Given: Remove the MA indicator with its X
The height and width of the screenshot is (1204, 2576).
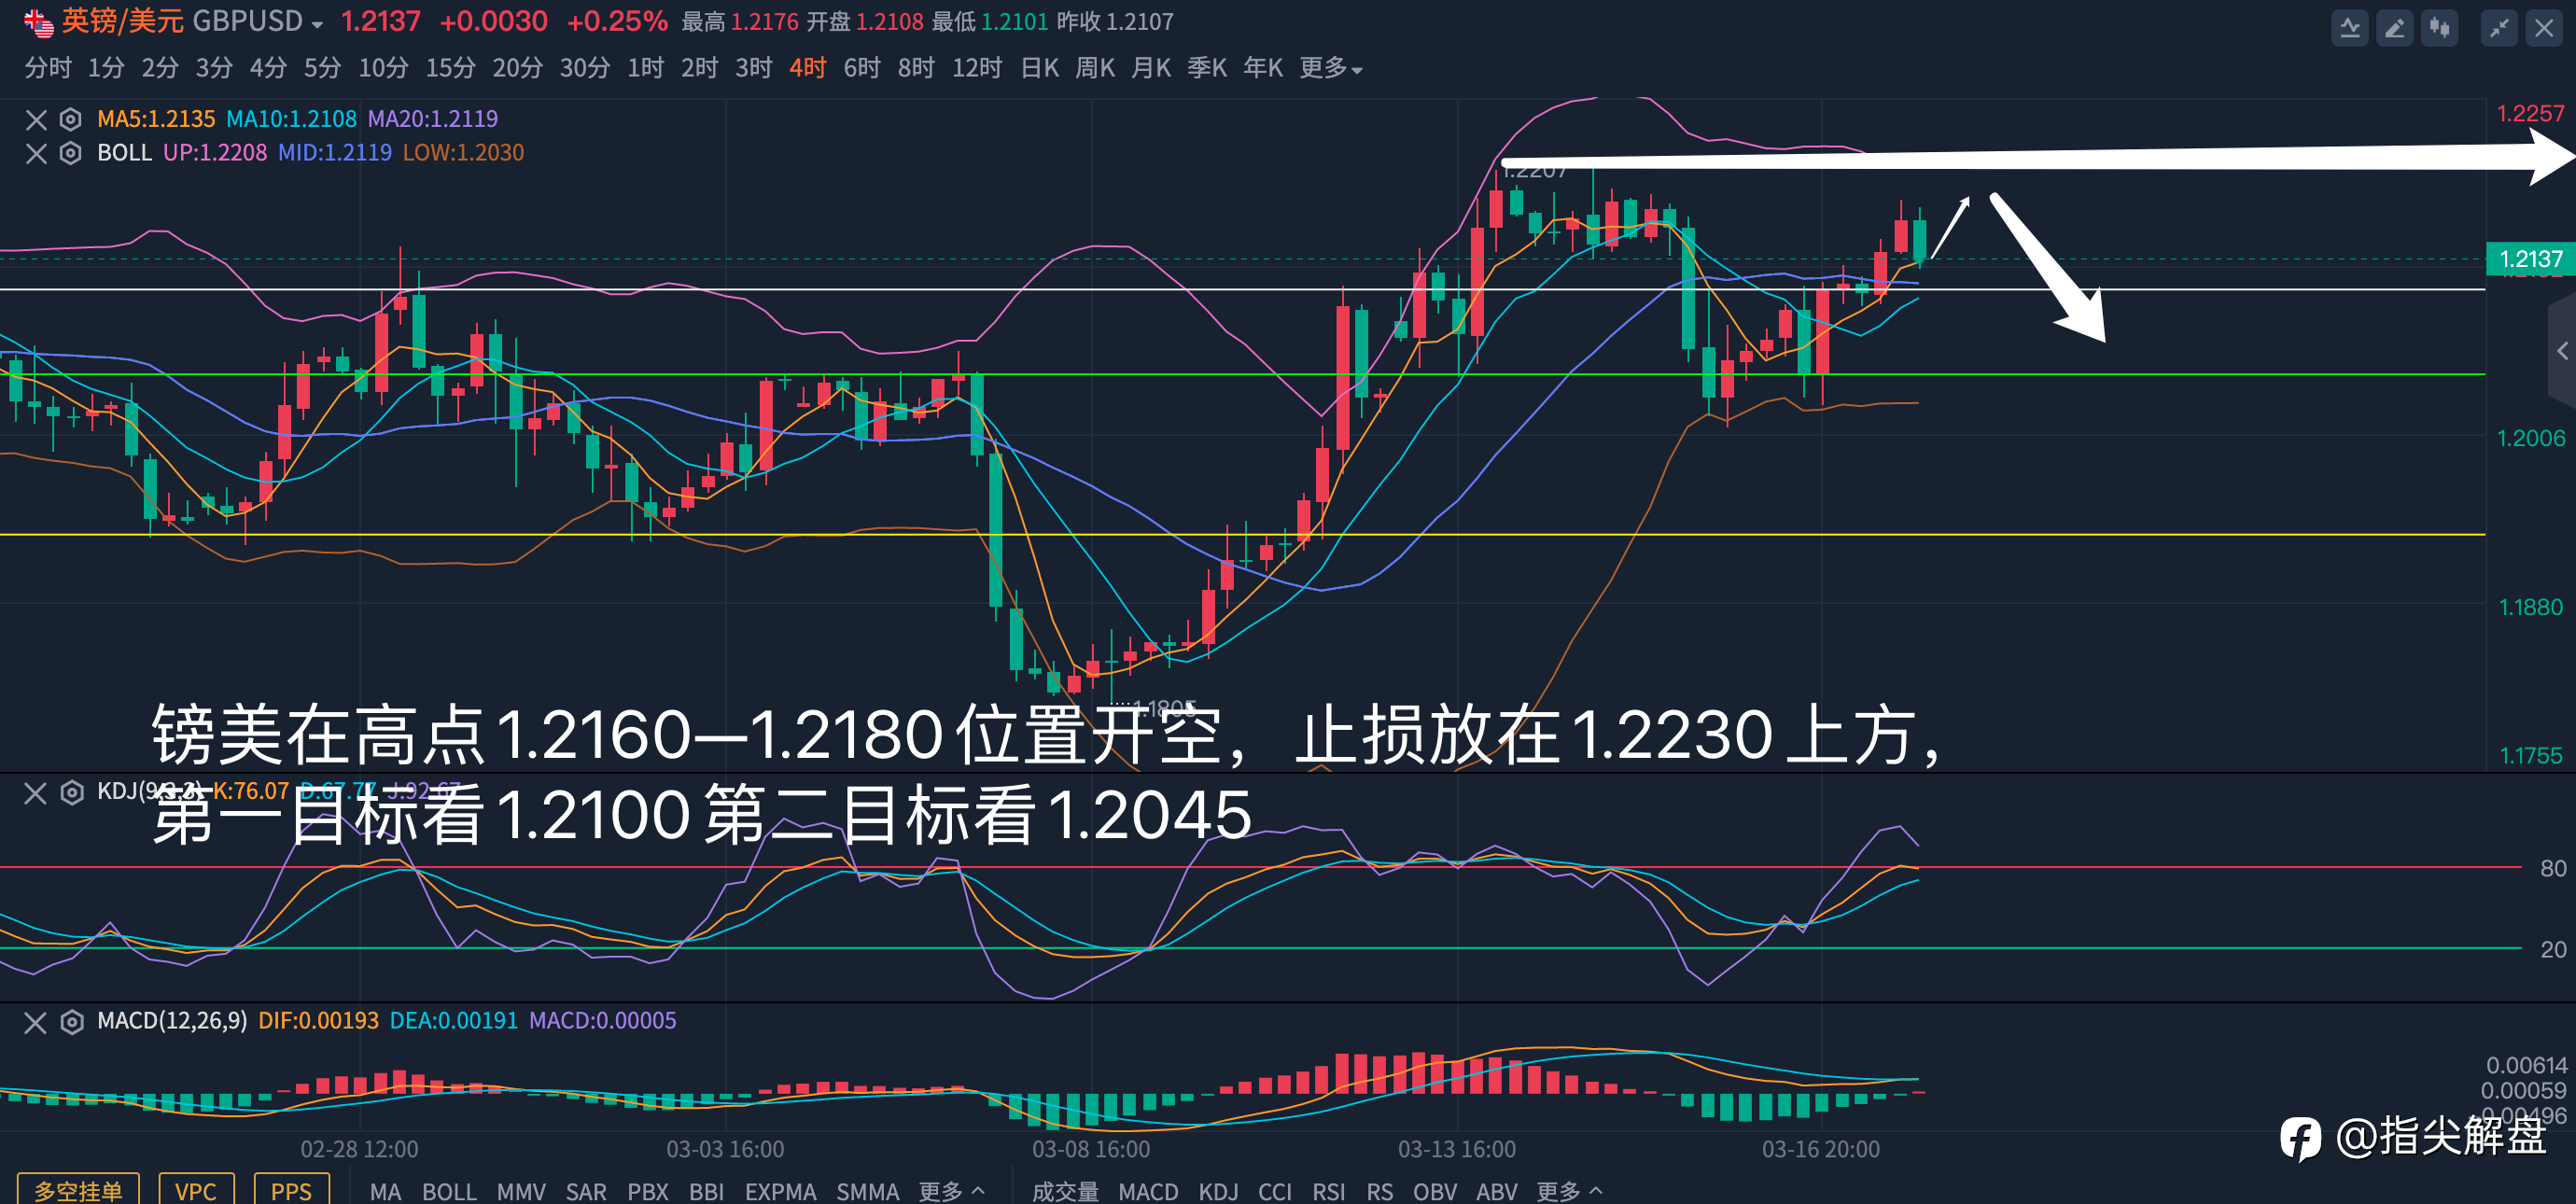Looking at the screenshot, I should (36, 120).
